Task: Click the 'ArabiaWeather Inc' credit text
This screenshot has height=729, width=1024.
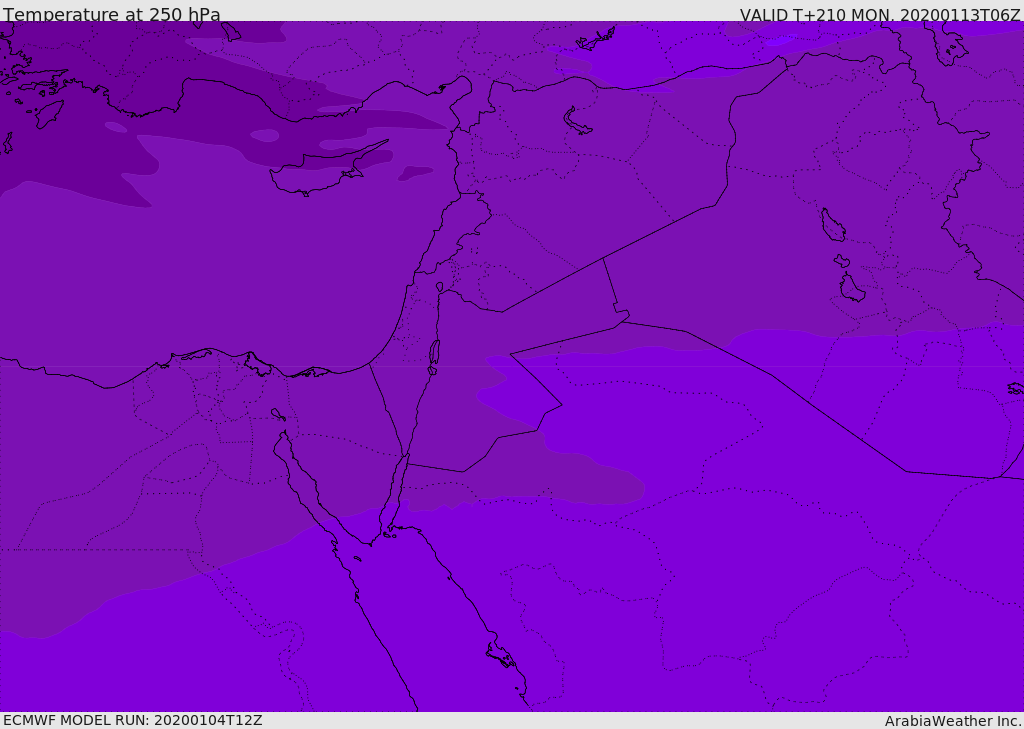Action: point(952,721)
